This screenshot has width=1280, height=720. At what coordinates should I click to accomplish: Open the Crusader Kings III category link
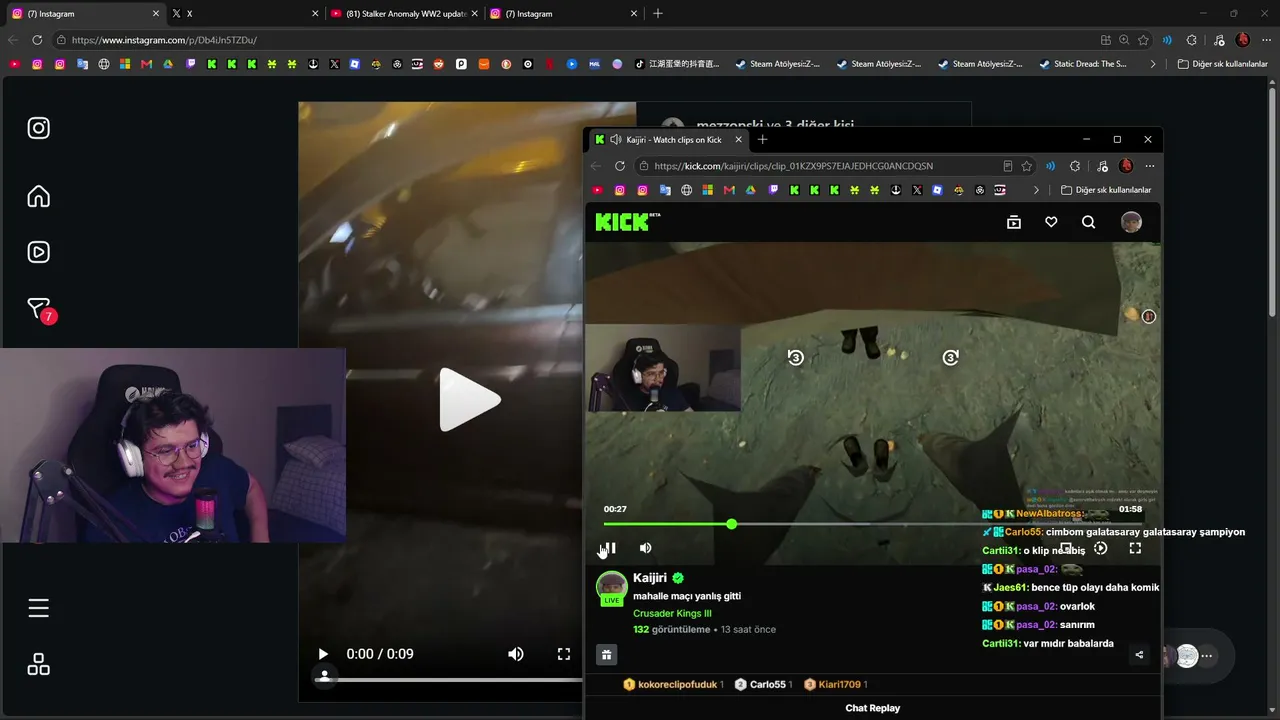coord(672,613)
